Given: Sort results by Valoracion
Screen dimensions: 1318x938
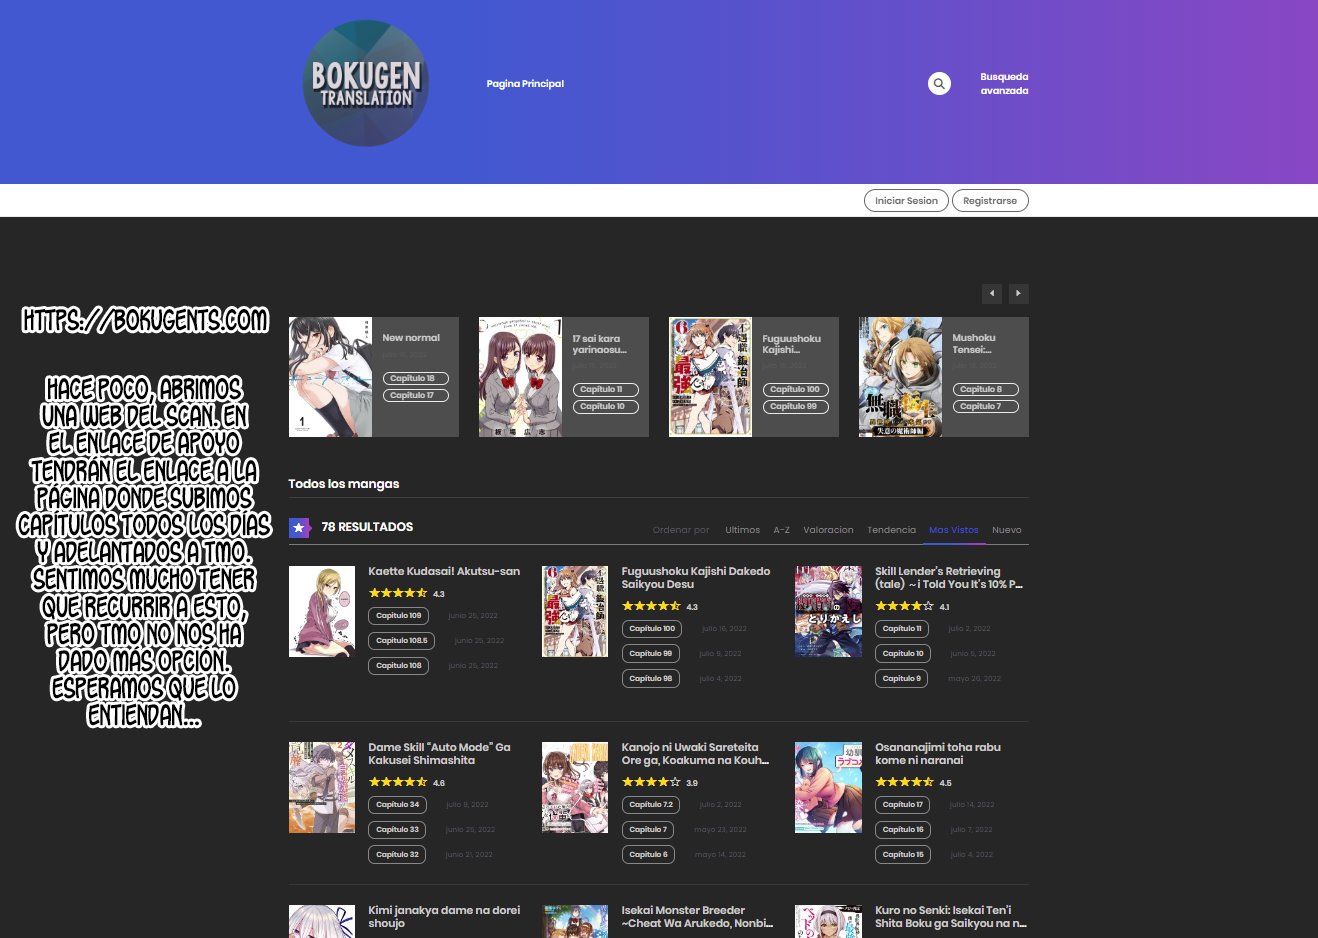Looking at the screenshot, I should click(828, 530).
